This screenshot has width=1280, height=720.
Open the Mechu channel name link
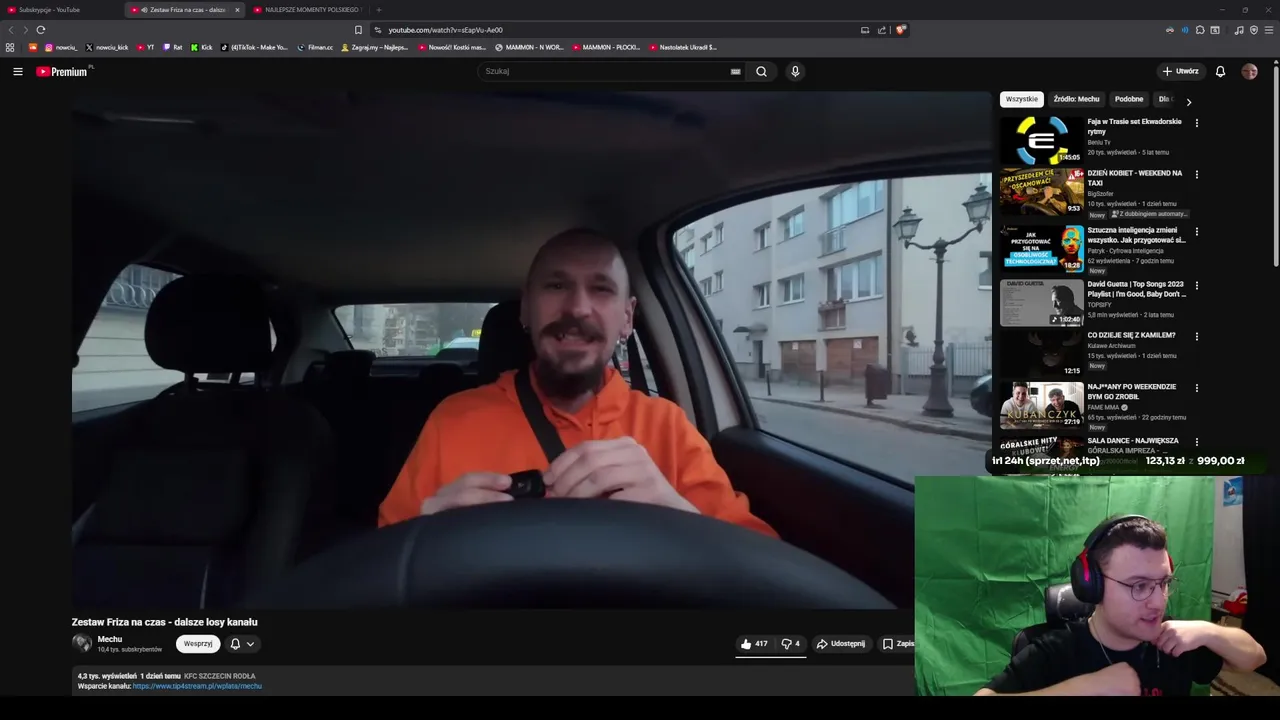tap(110, 639)
